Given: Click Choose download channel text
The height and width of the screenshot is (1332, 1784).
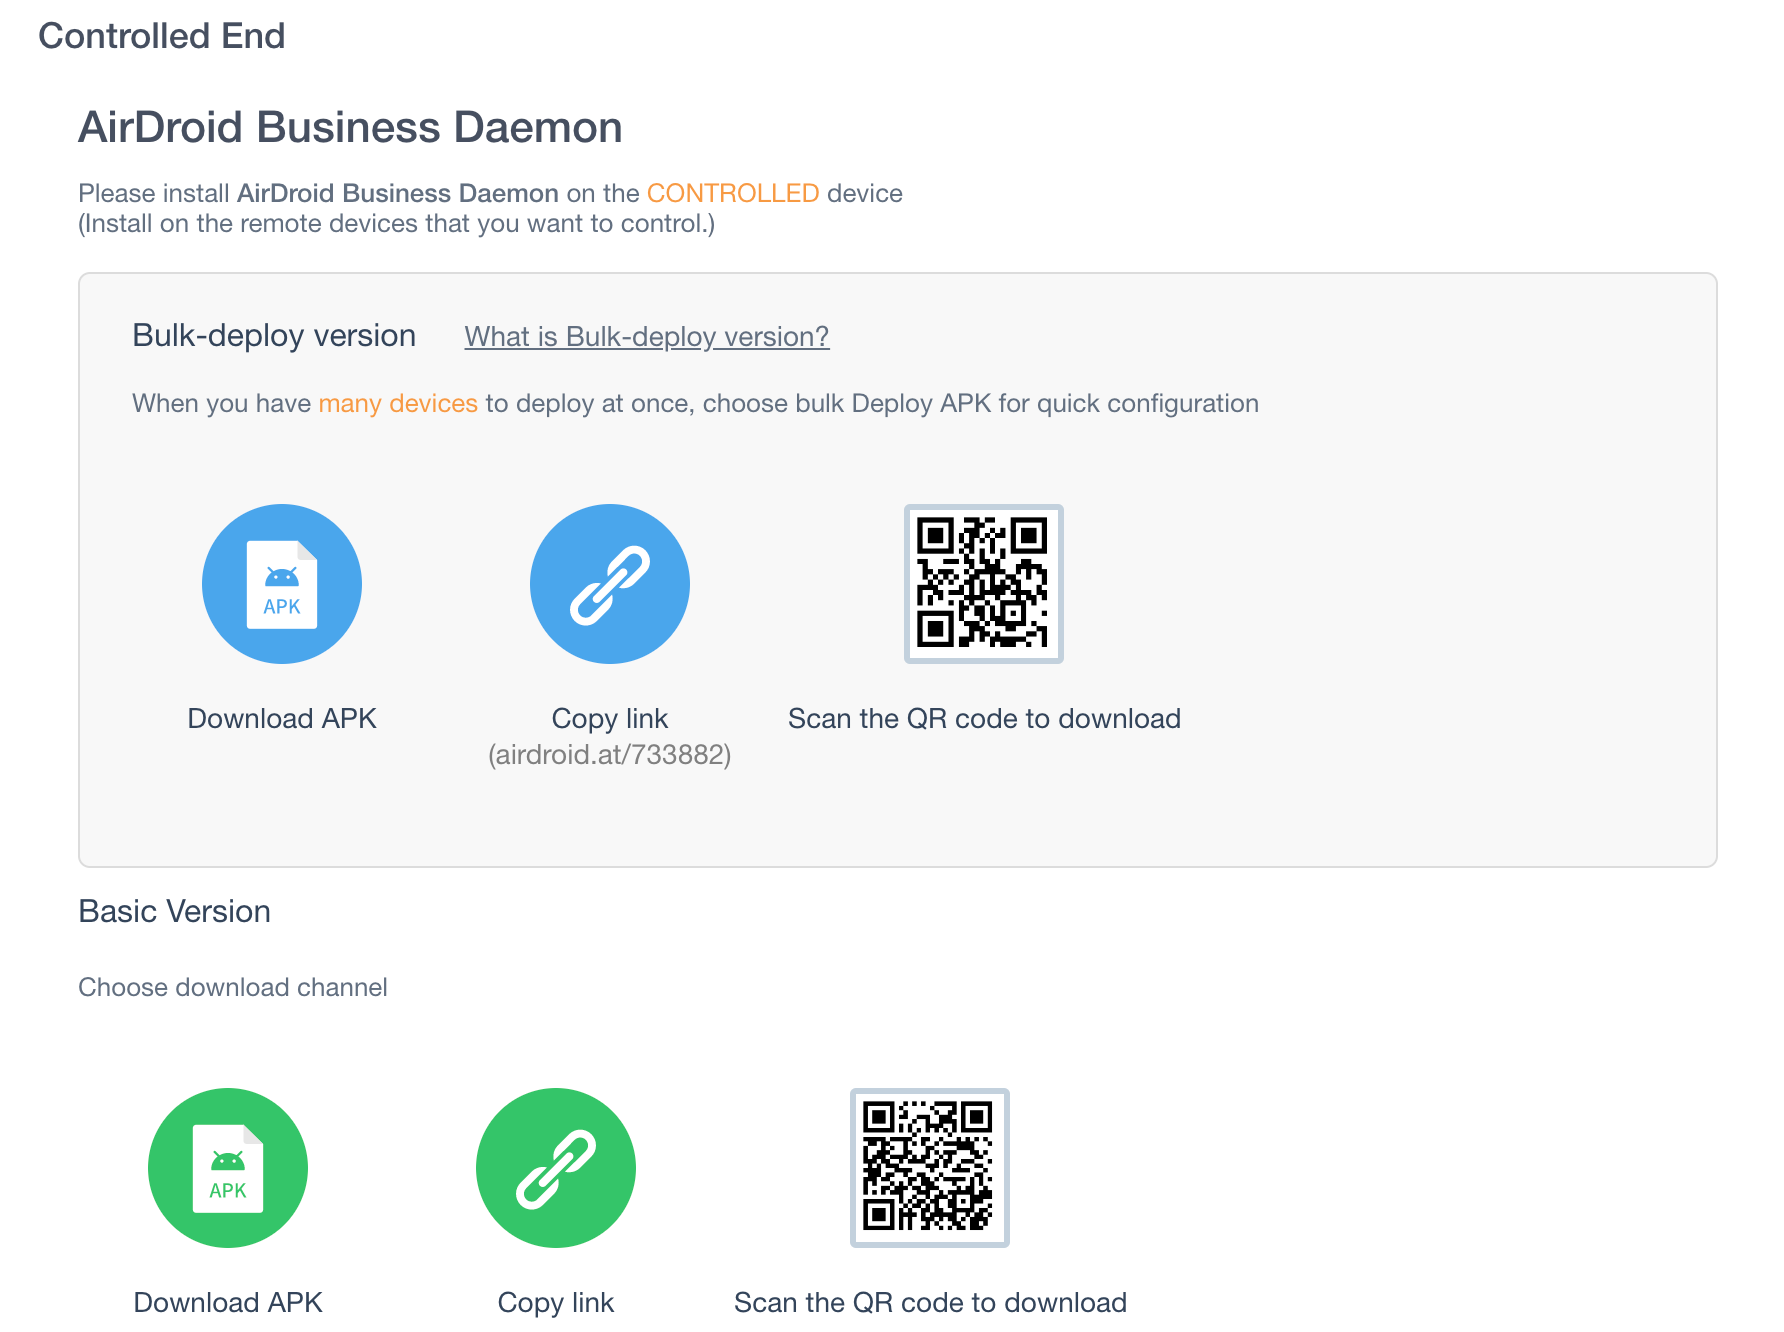Looking at the screenshot, I should click(x=232, y=987).
